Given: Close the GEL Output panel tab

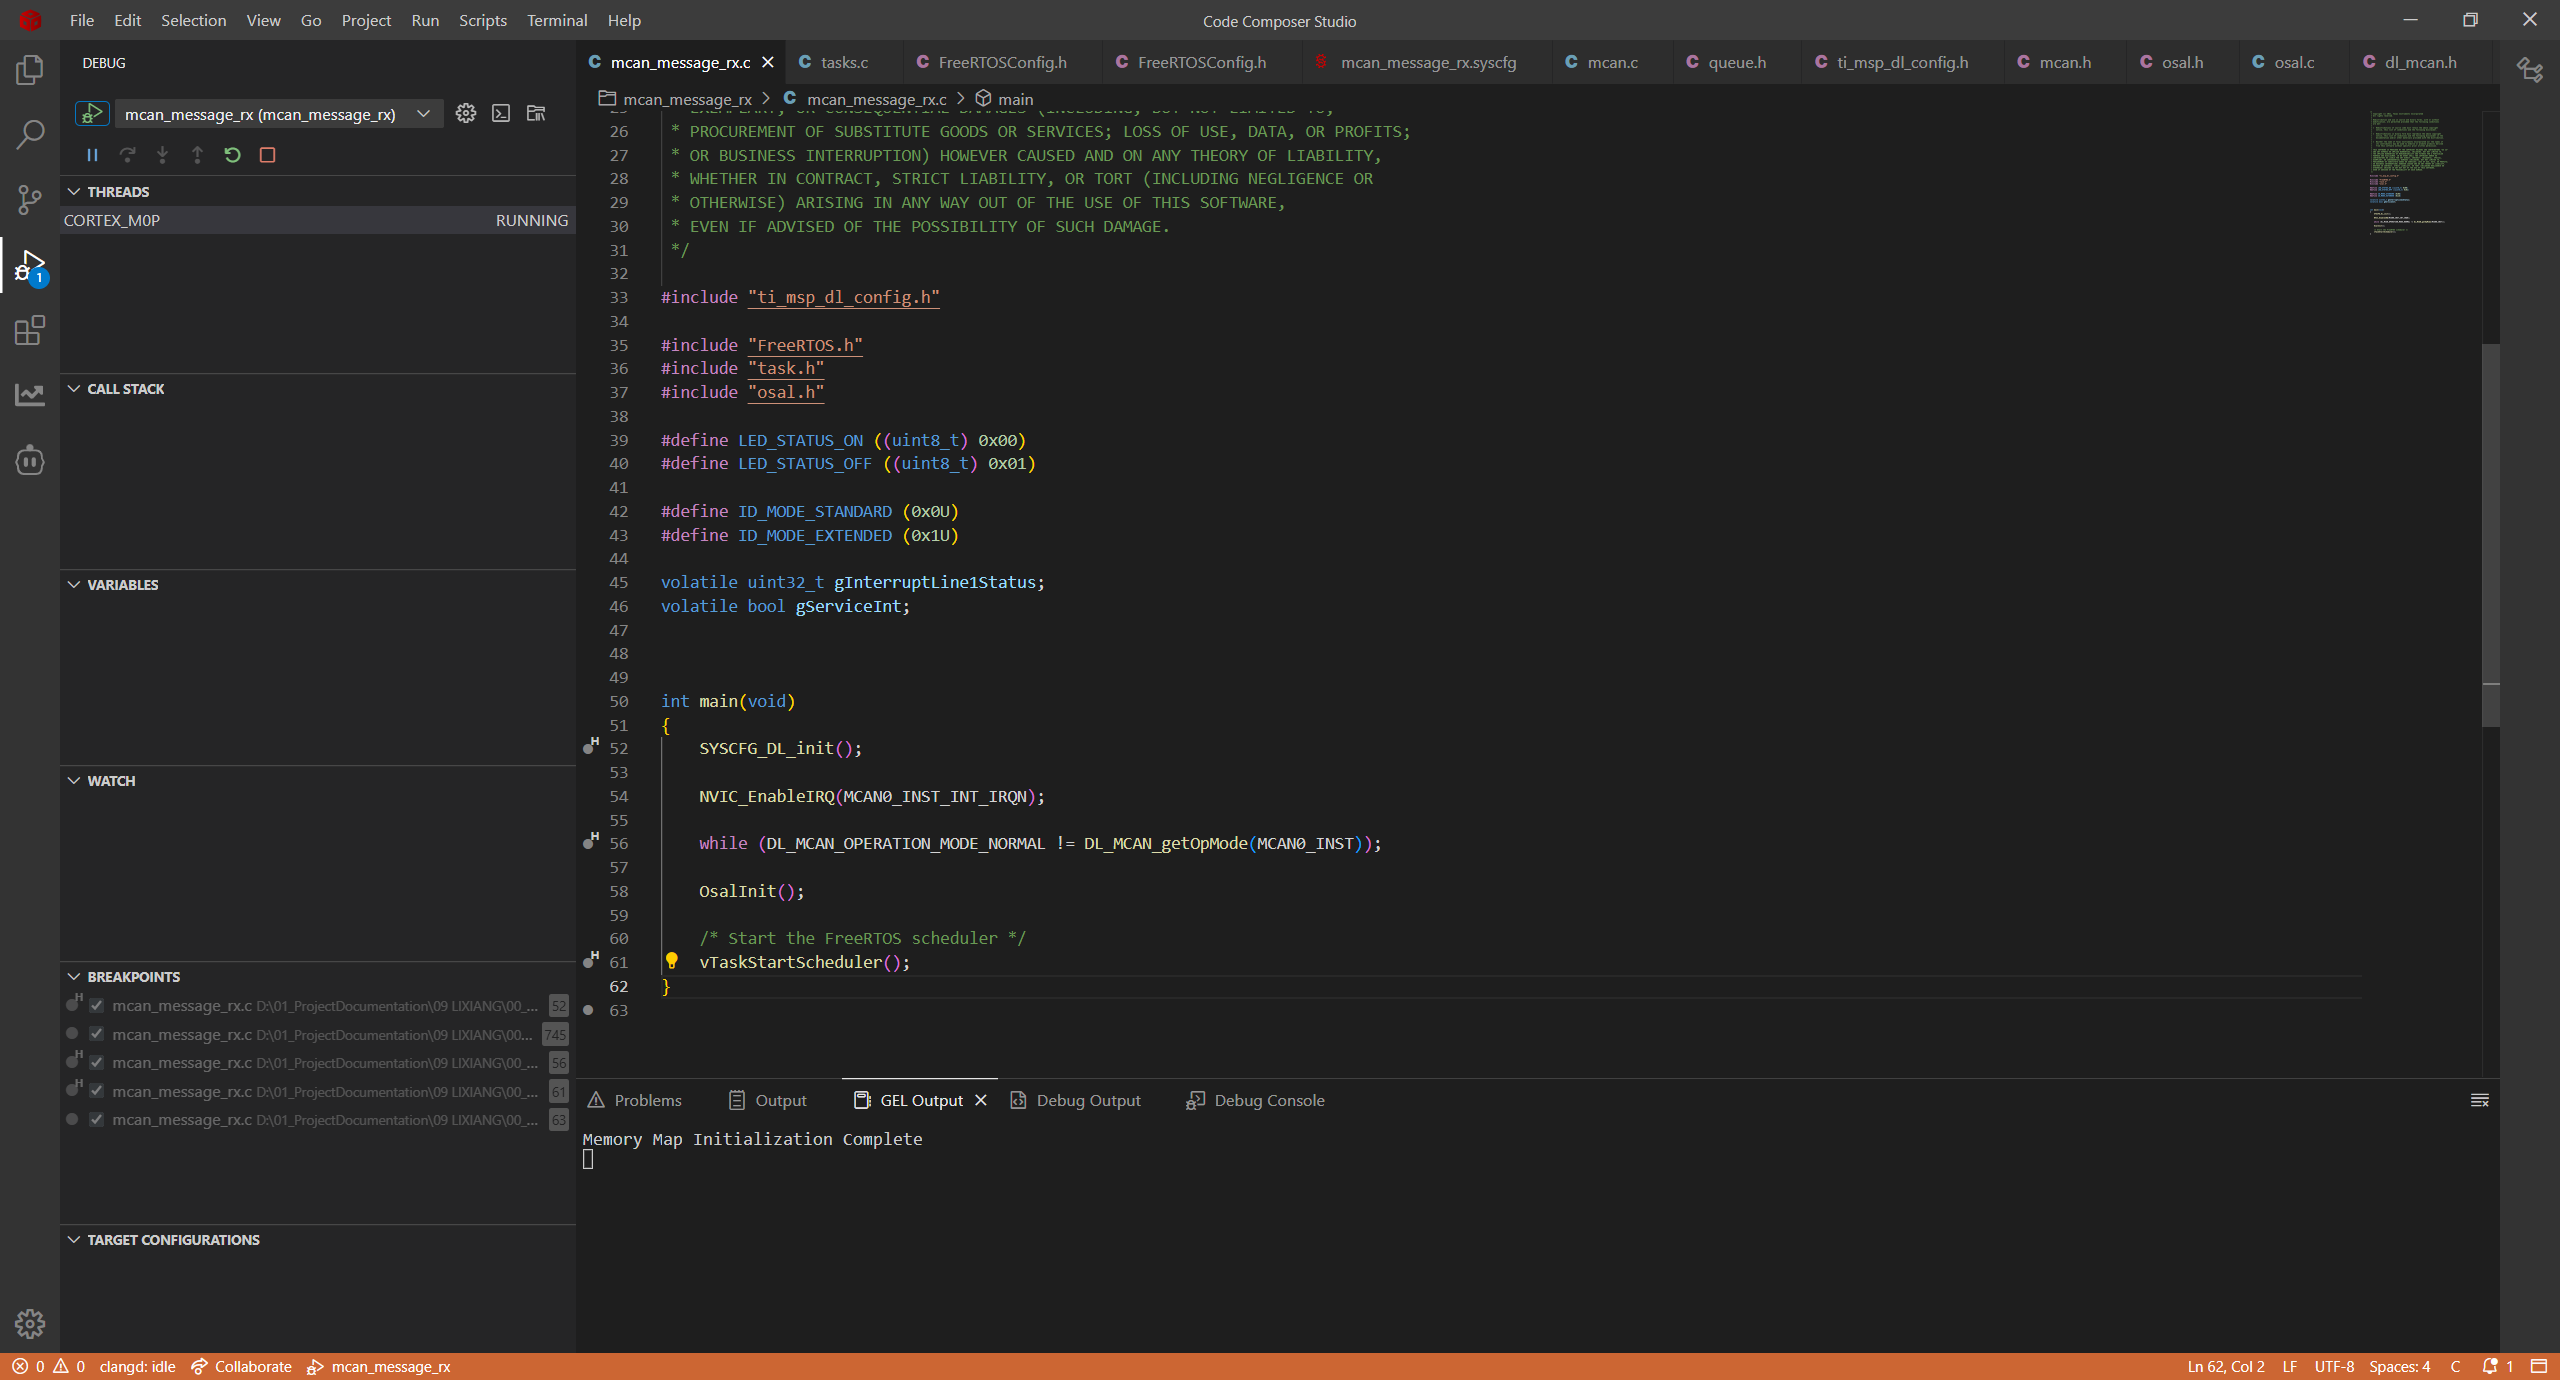Looking at the screenshot, I should (x=981, y=1100).
